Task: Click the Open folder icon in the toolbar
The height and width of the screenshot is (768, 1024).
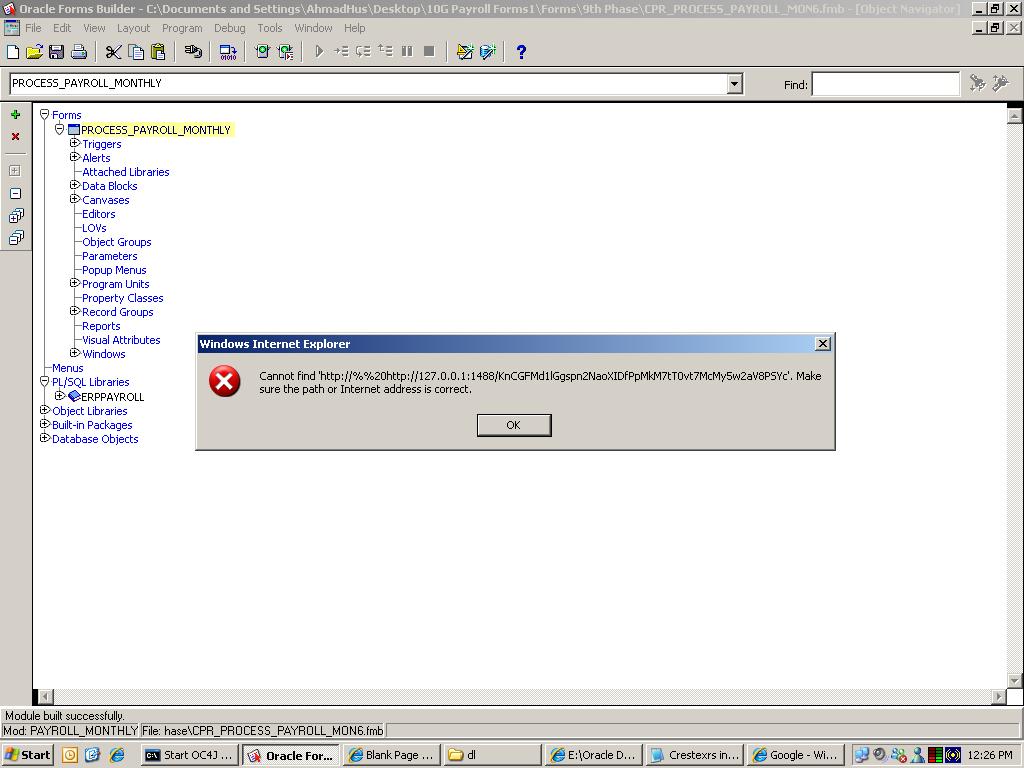Action: click(x=34, y=52)
